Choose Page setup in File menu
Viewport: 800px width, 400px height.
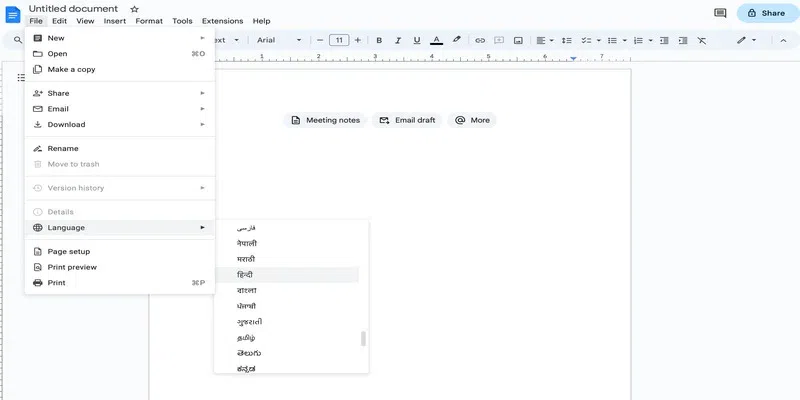coord(119,252)
